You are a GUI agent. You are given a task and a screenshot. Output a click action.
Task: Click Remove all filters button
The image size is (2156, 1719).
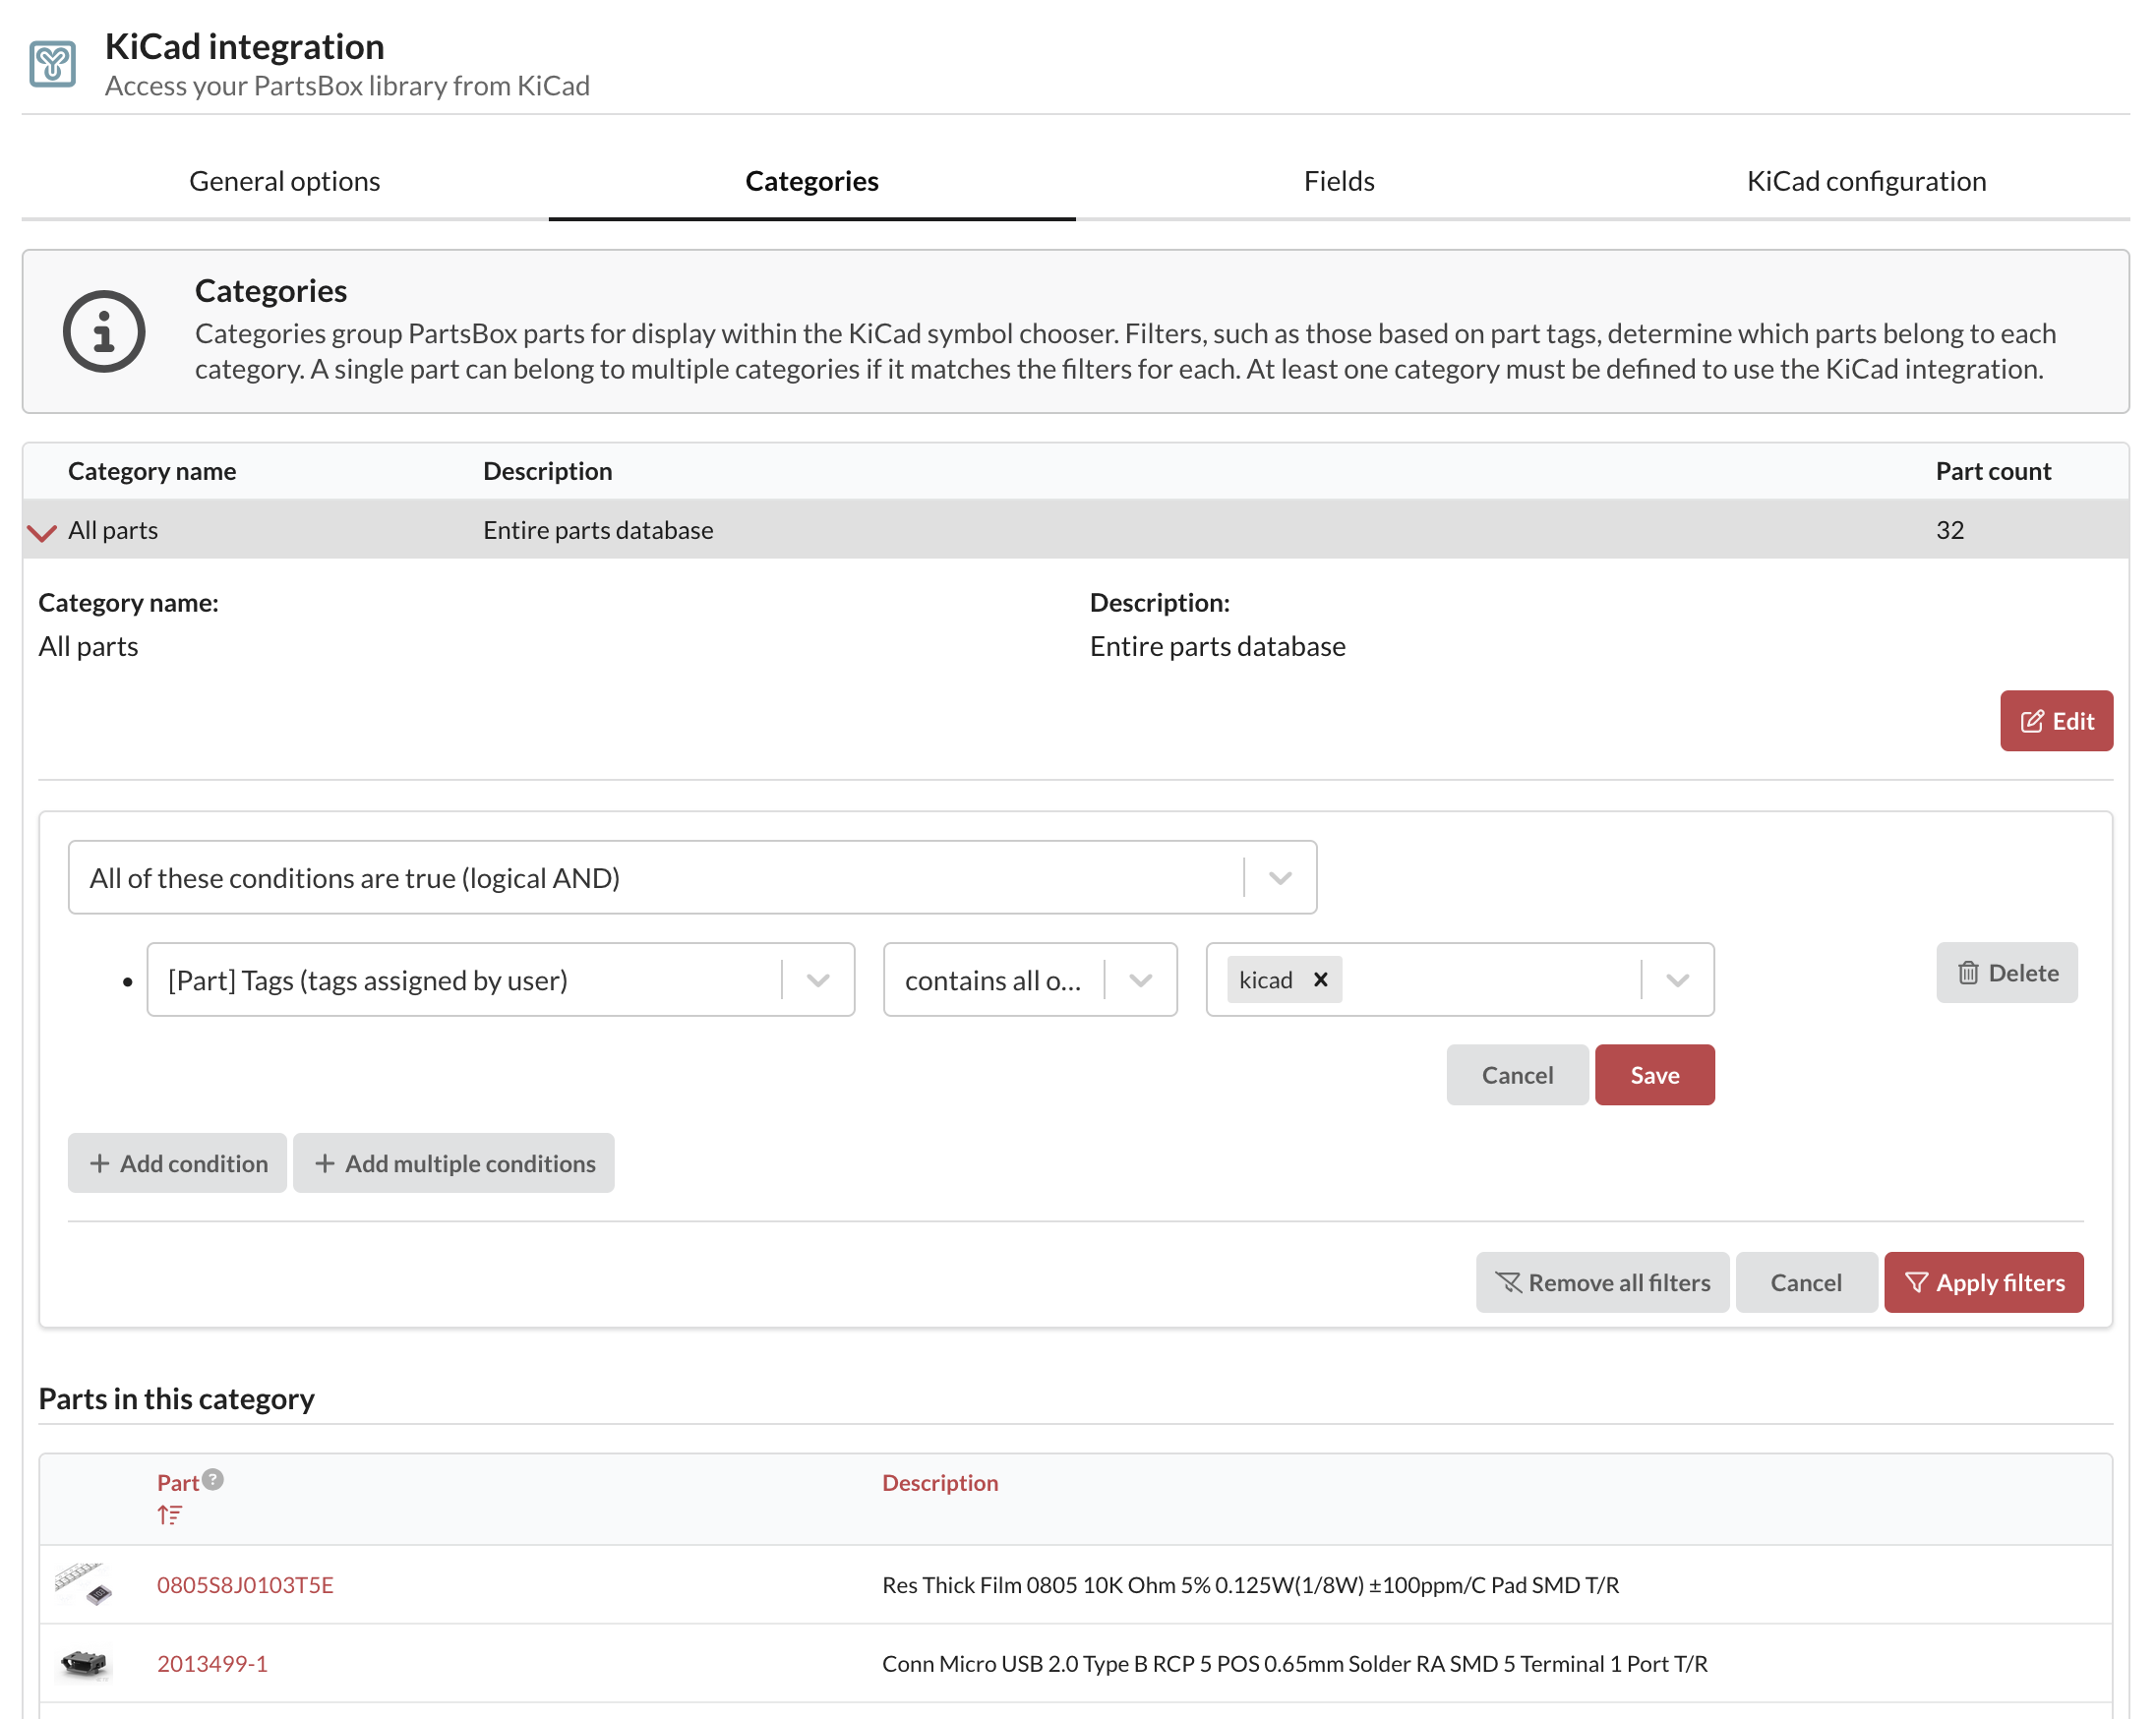[x=1602, y=1282]
